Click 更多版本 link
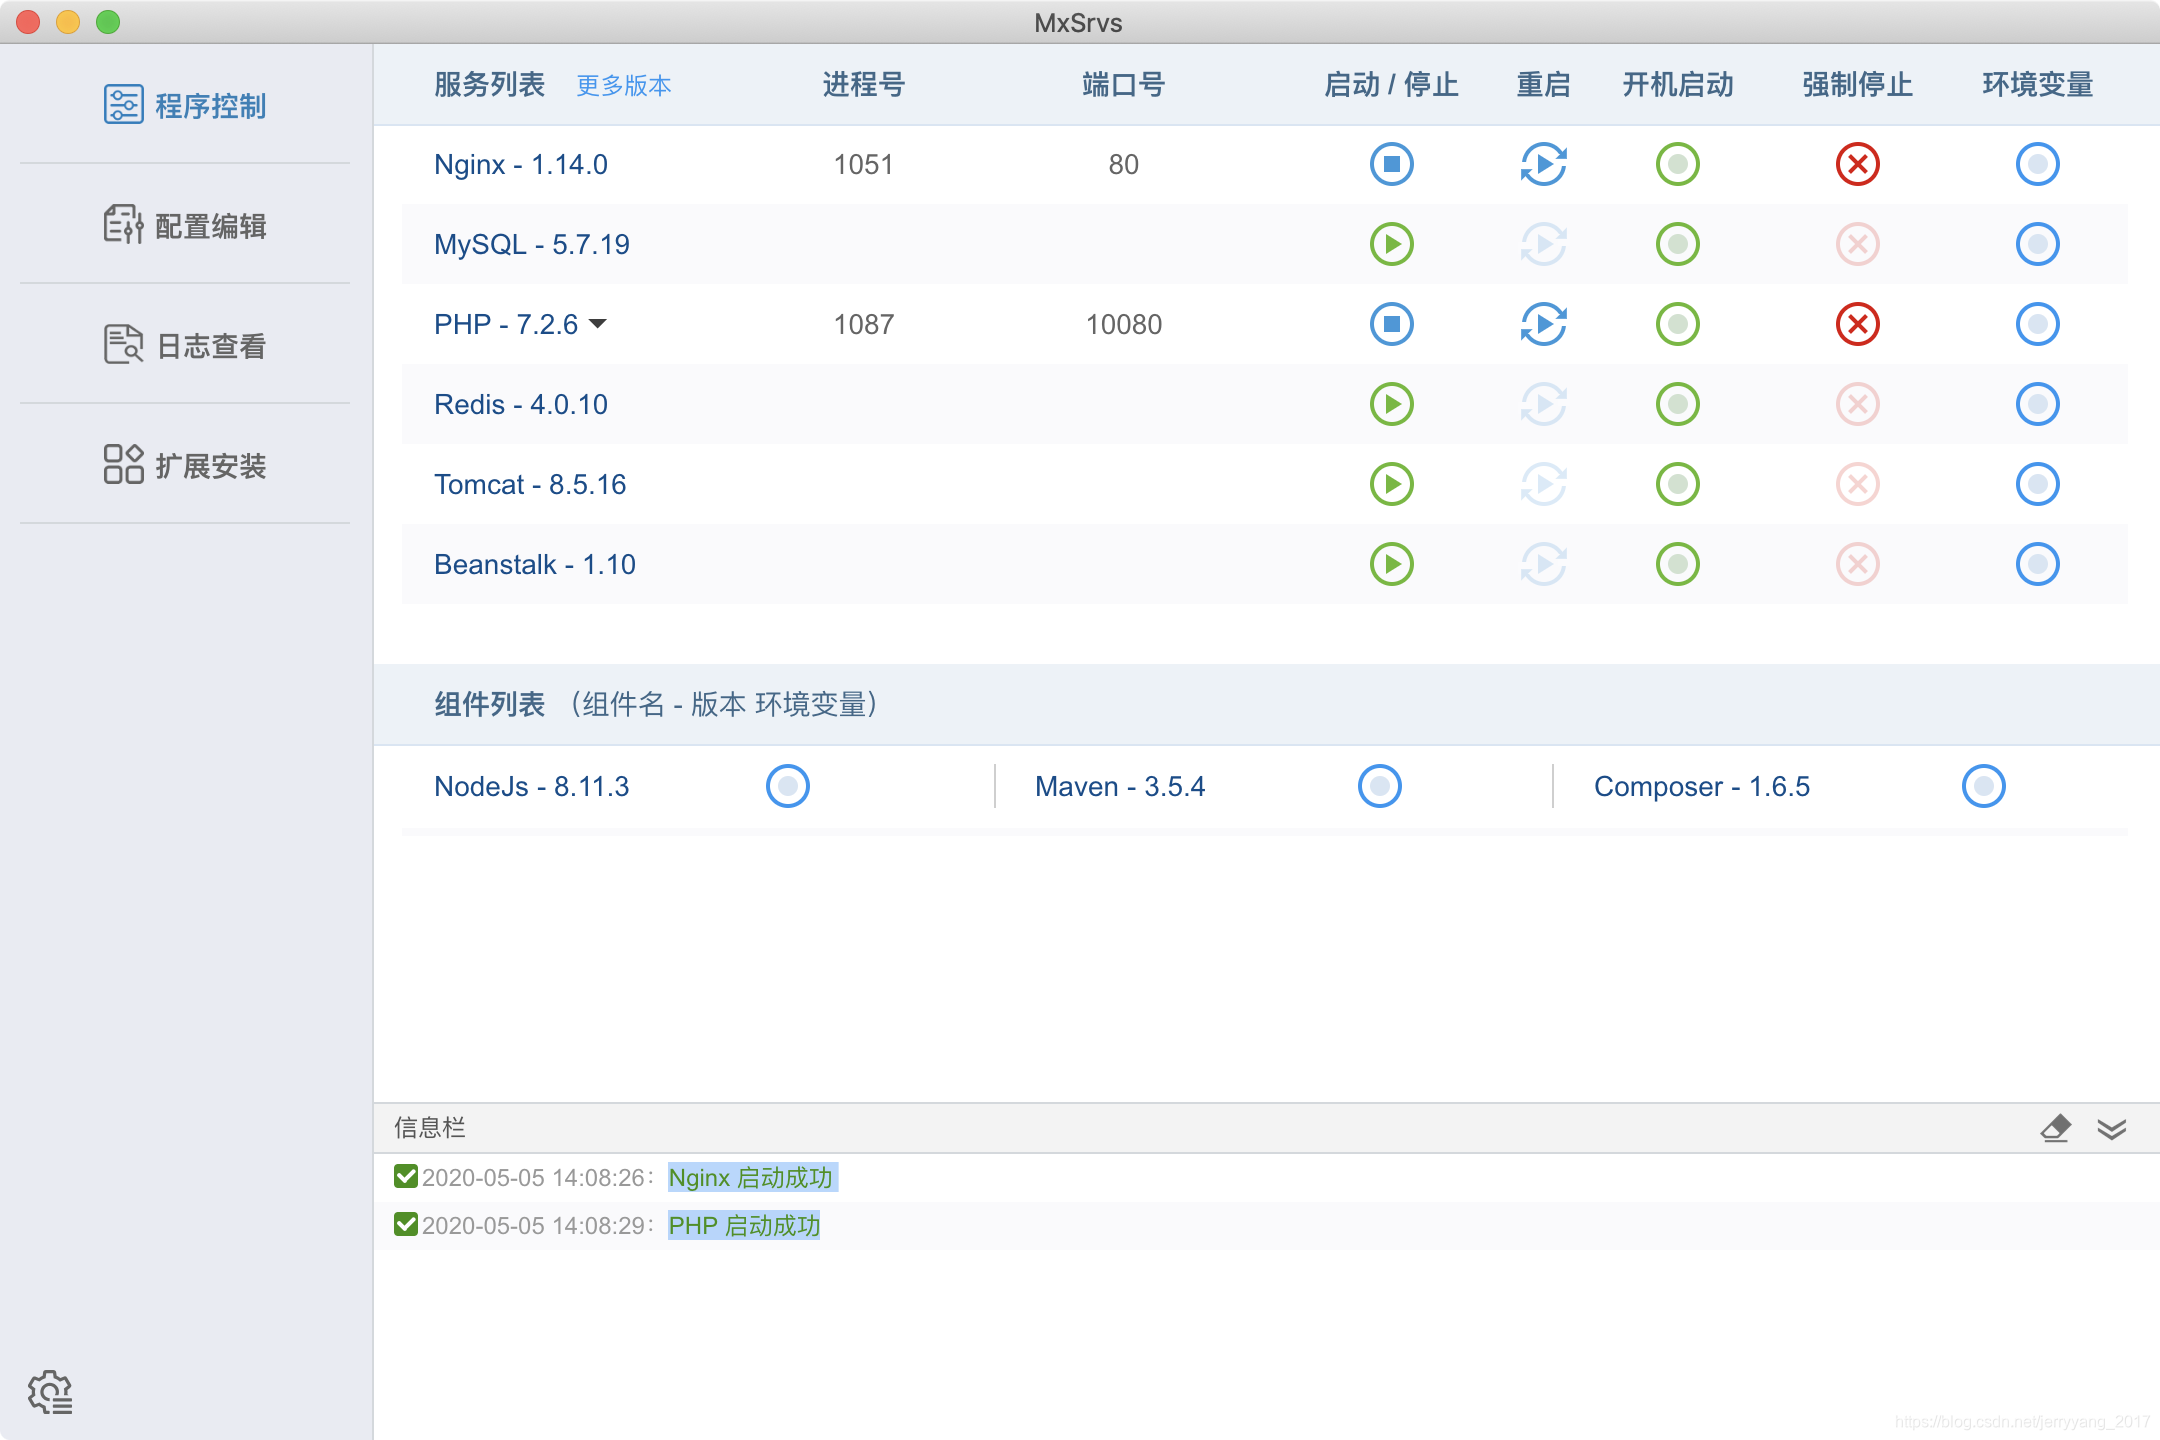Image resolution: width=2160 pixels, height=1440 pixels. tap(624, 86)
